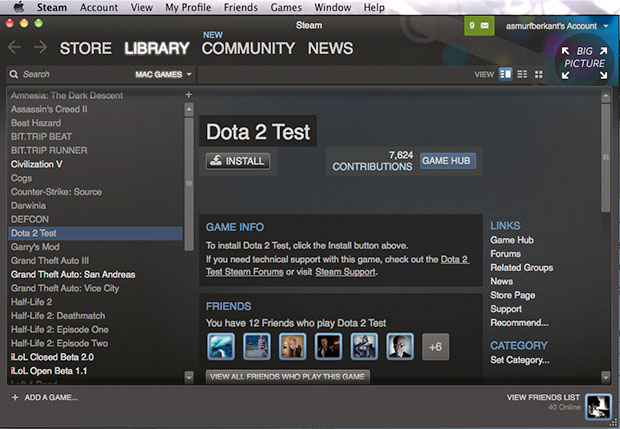Open the Forums link under Links
This screenshot has height=429, width=620.
tap(505, 253)
